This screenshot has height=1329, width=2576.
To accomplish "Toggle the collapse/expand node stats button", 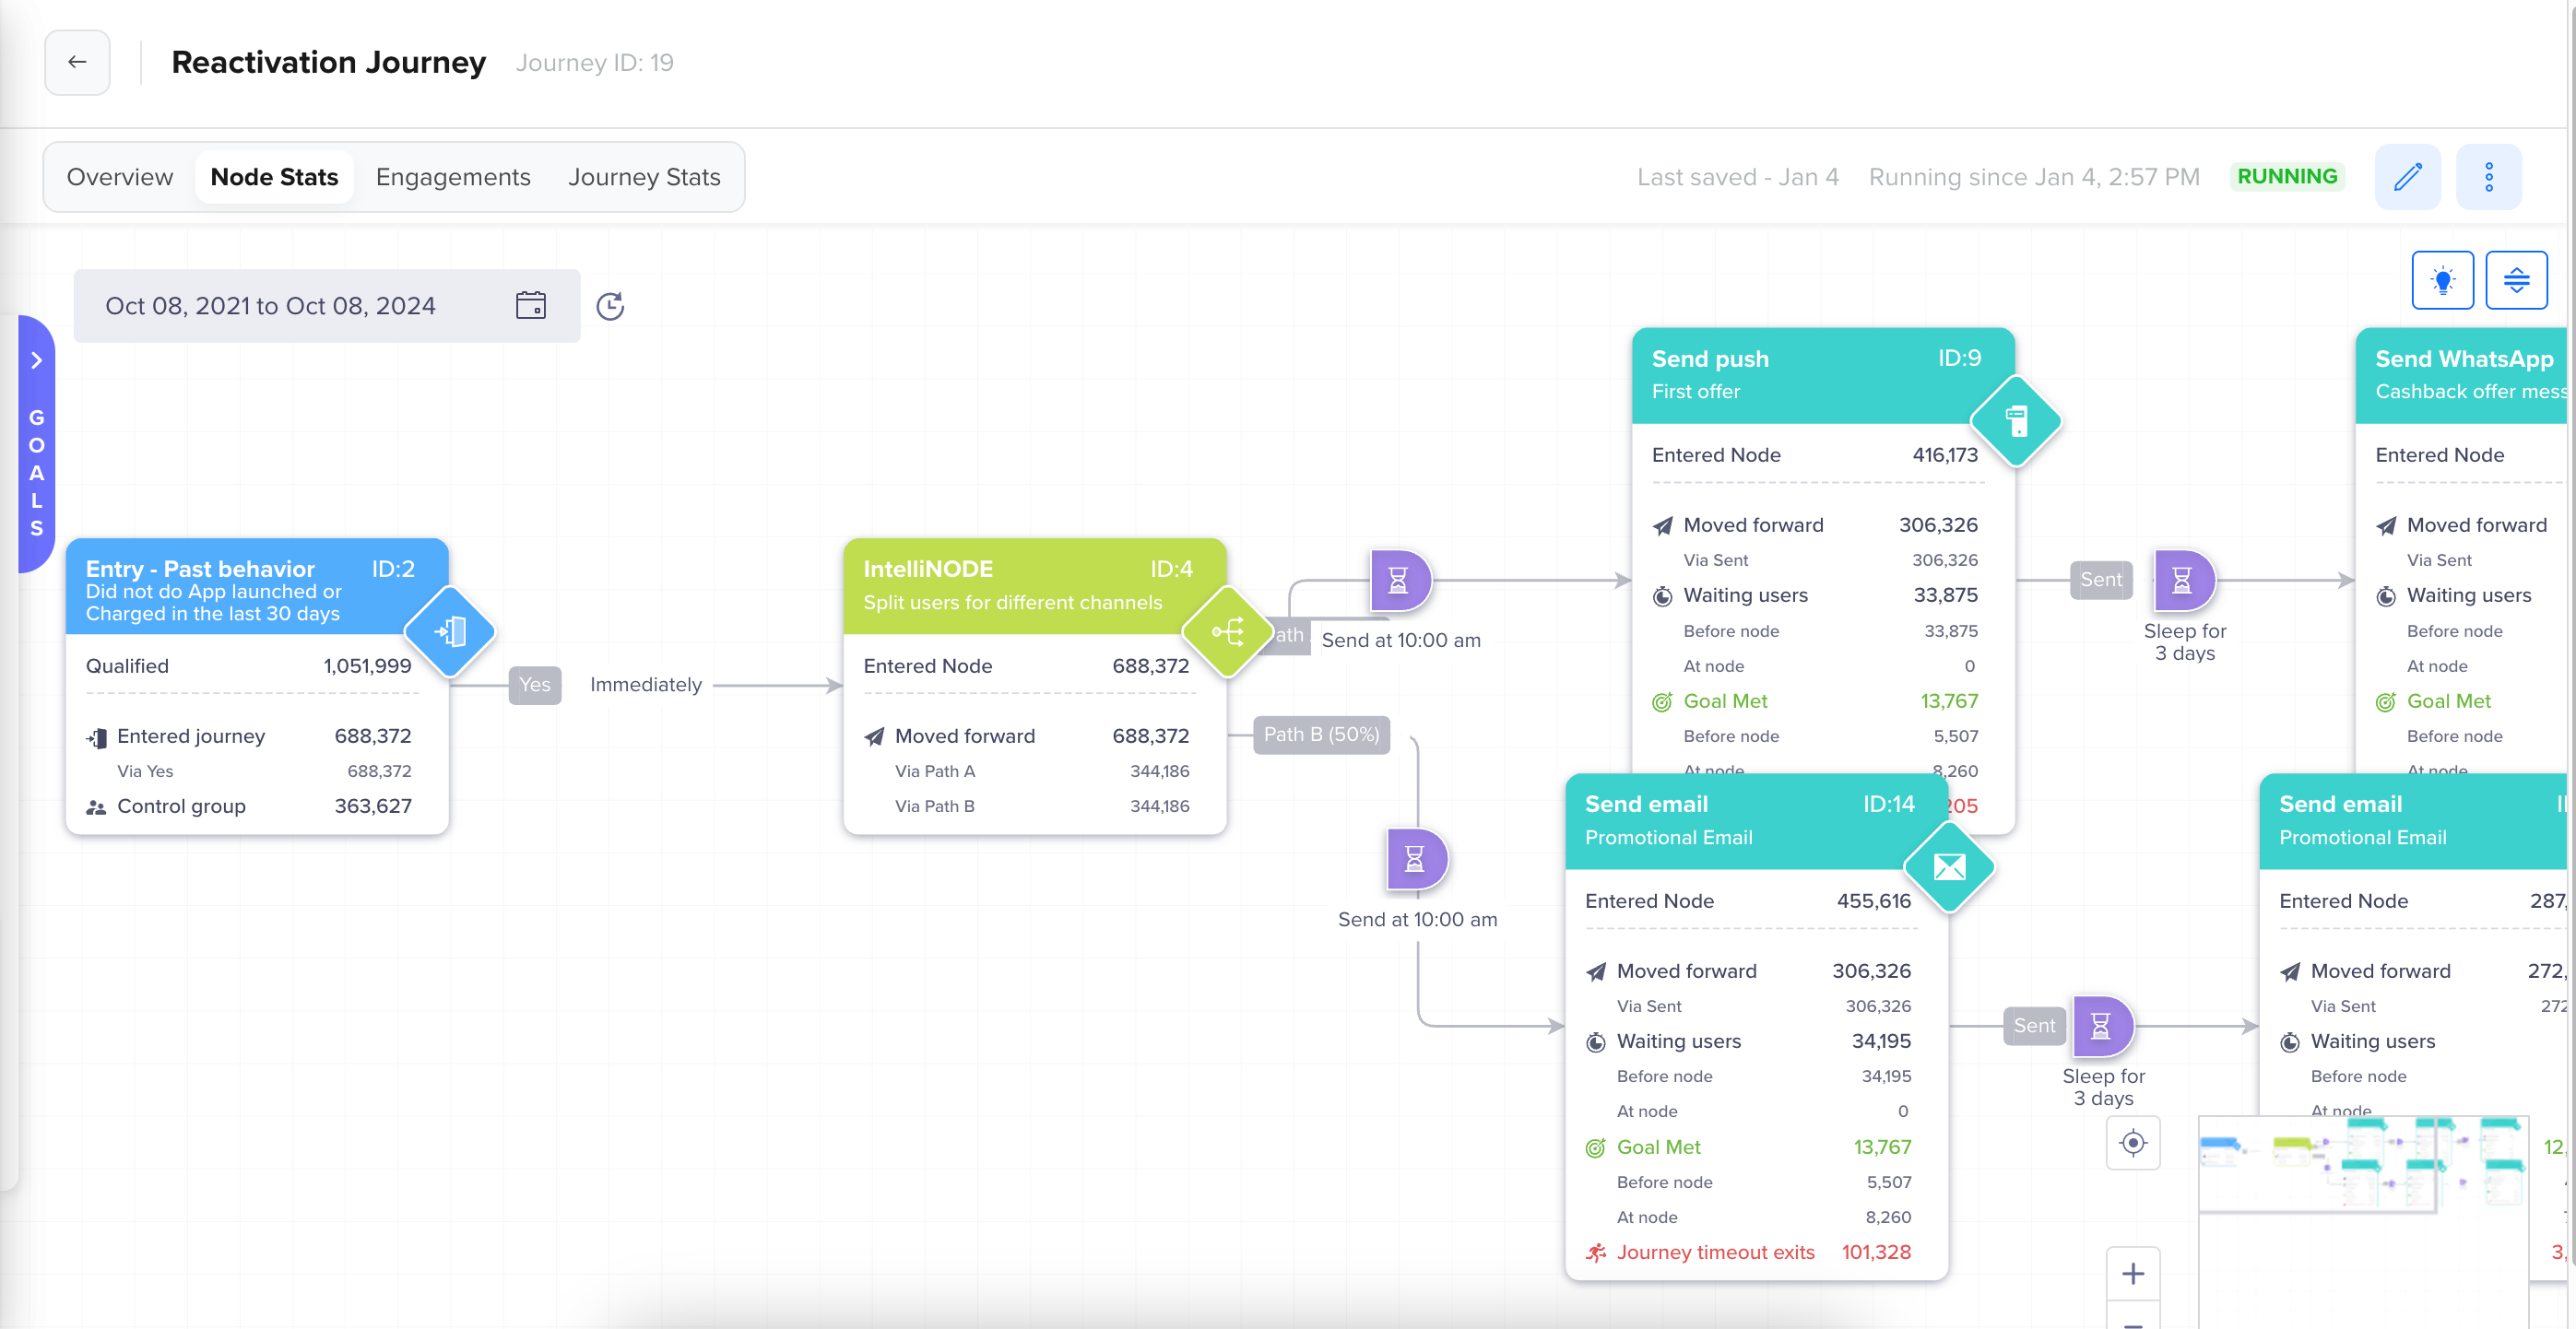I will click(x=2516, y=280).
